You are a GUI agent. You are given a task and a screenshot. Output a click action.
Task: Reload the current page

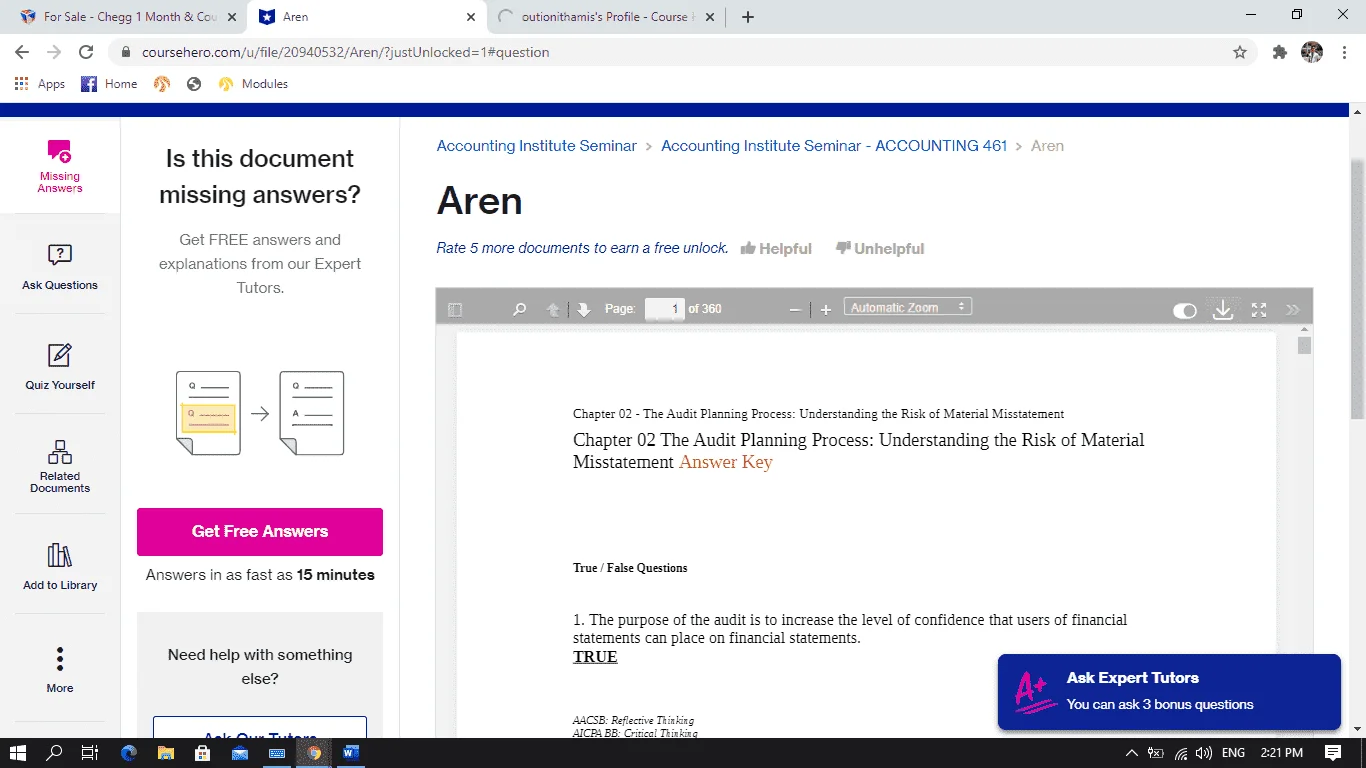click(86, 52)
